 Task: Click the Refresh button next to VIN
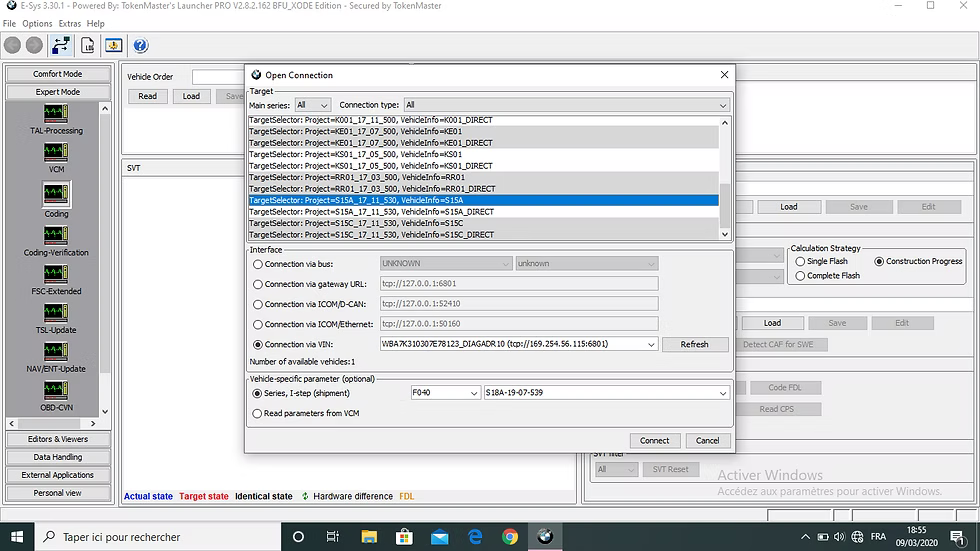click(x=694, y=344)
